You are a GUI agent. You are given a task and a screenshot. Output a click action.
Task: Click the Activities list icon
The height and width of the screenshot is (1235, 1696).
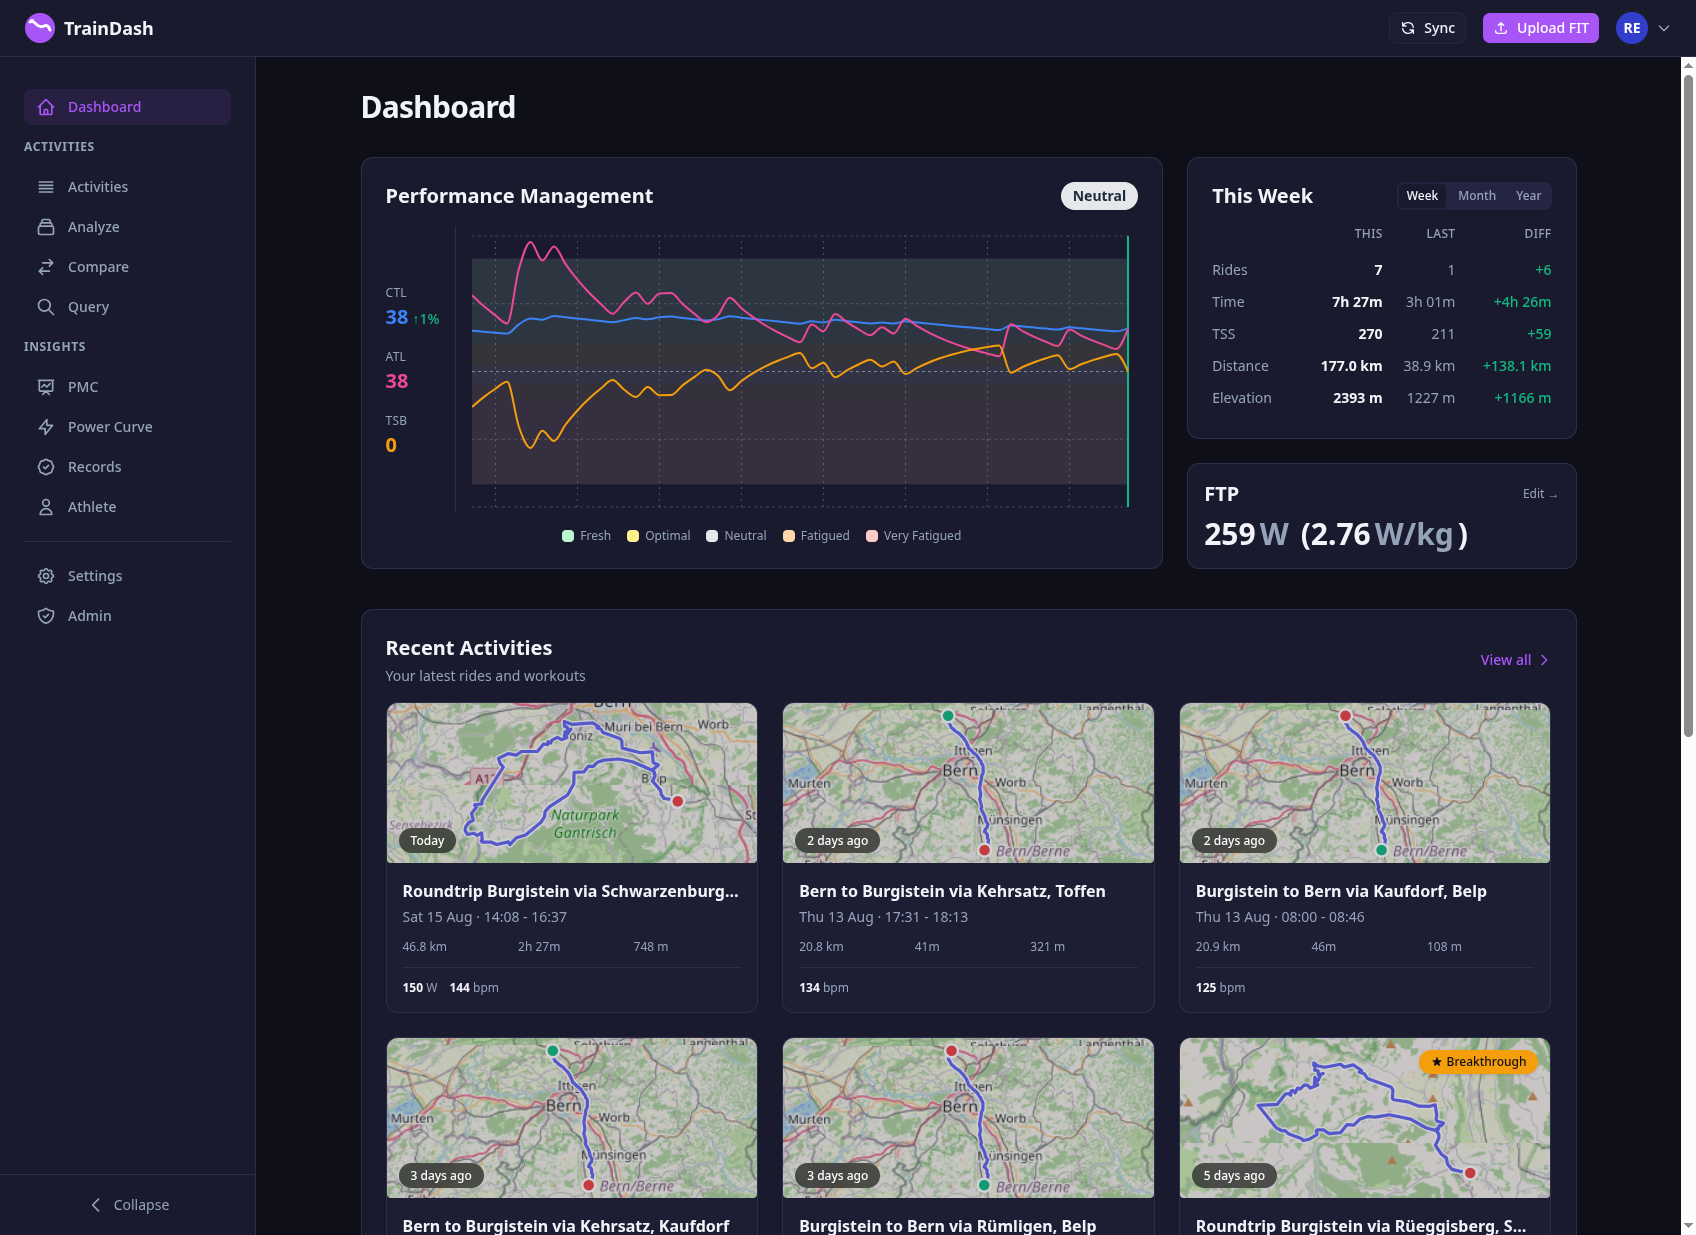tap(46, 187)
